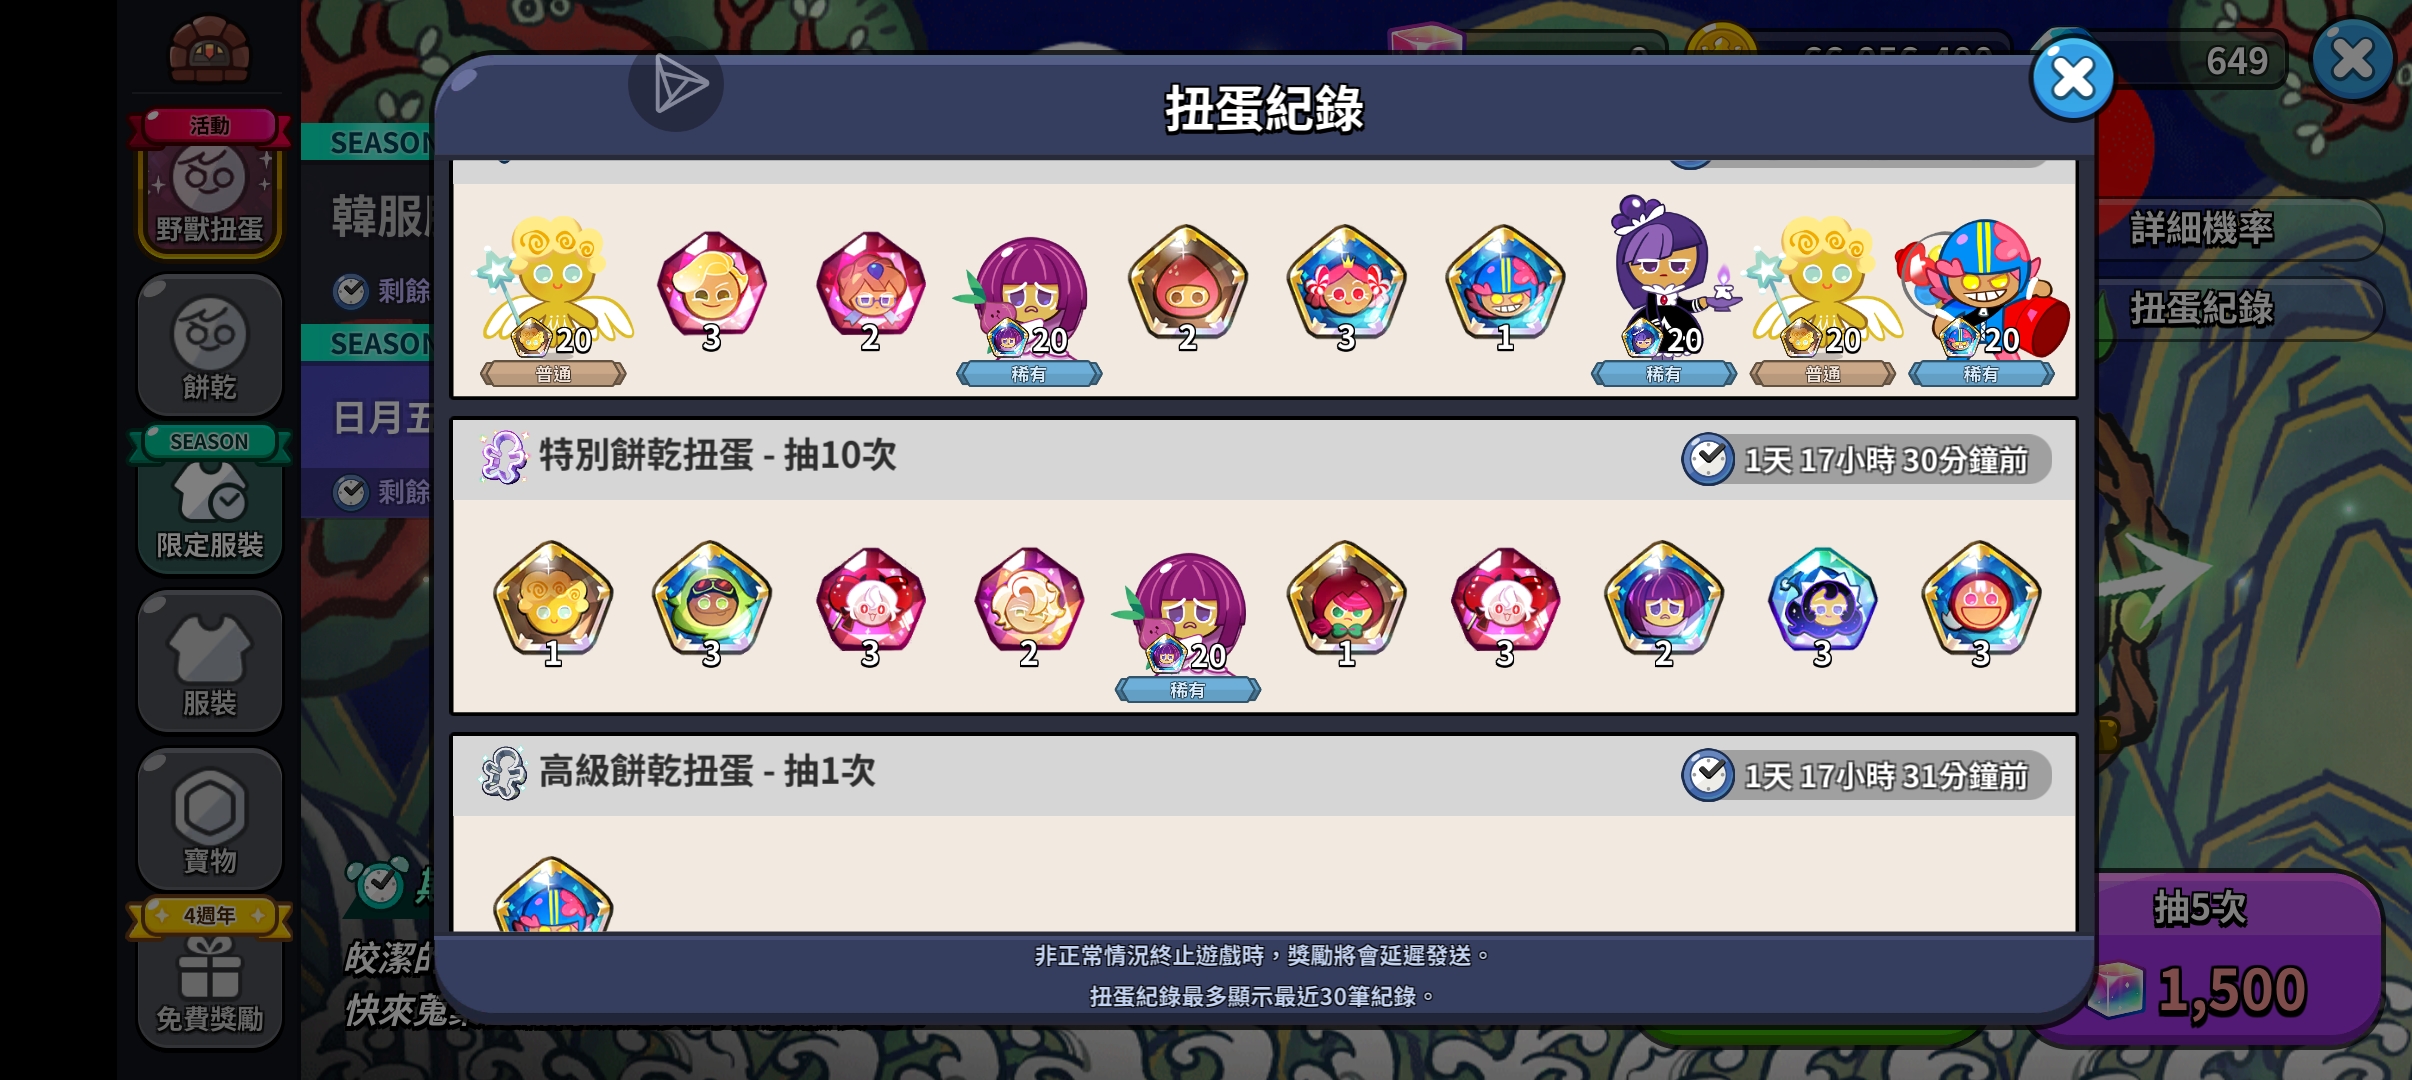Open the 寶物 treasure sidebar icon
The image size is (2412, 1080).
point(209,819)
